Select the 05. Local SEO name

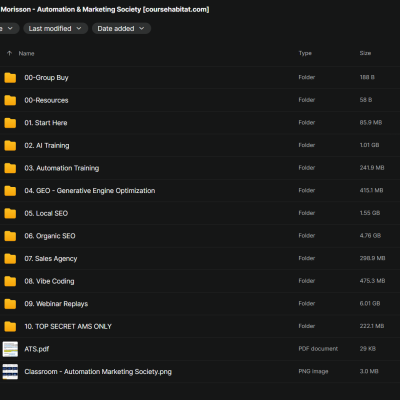46,213
